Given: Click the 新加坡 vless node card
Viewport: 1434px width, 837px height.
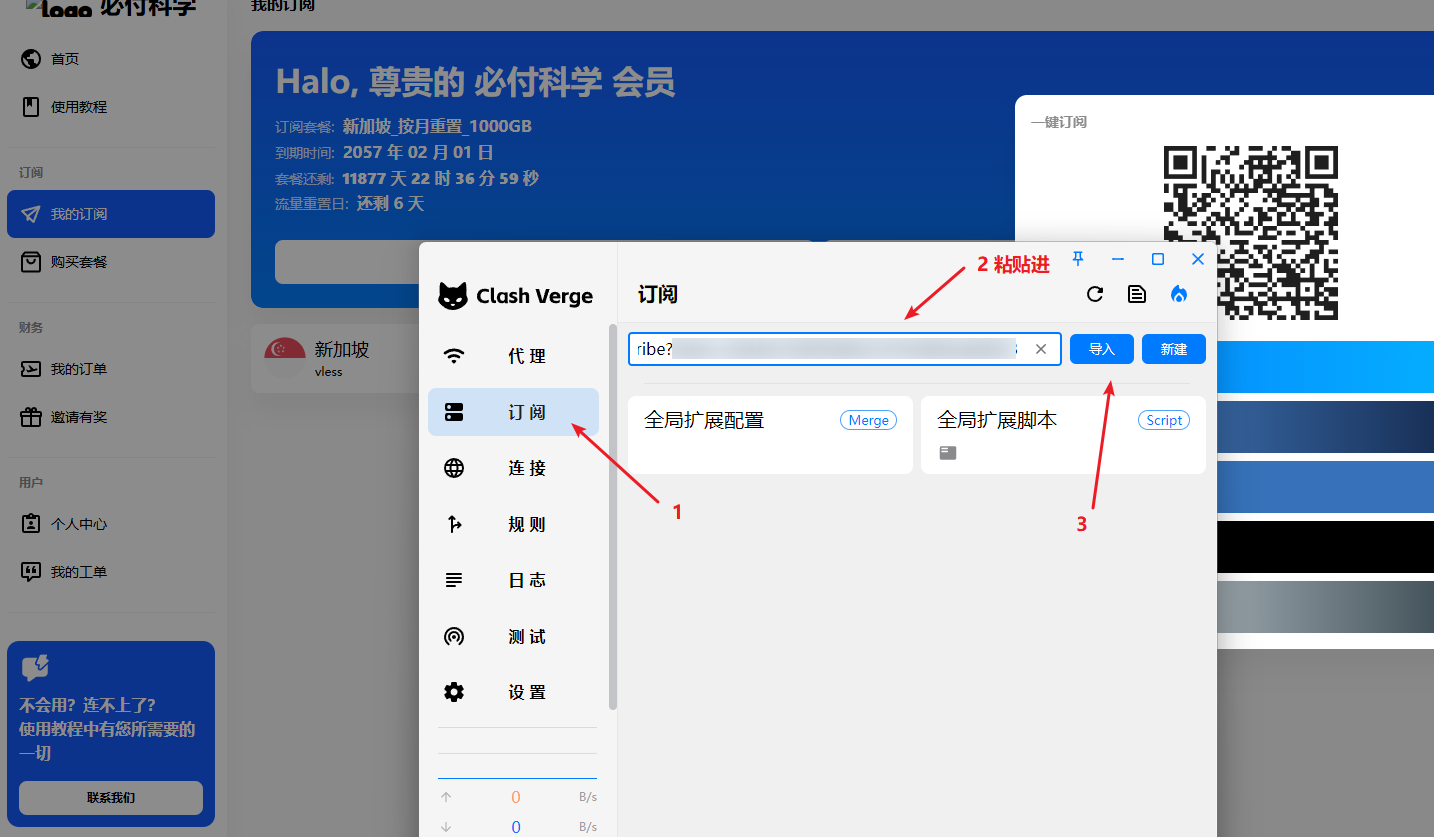Looking at the screenshot, I should pos(335,358).
